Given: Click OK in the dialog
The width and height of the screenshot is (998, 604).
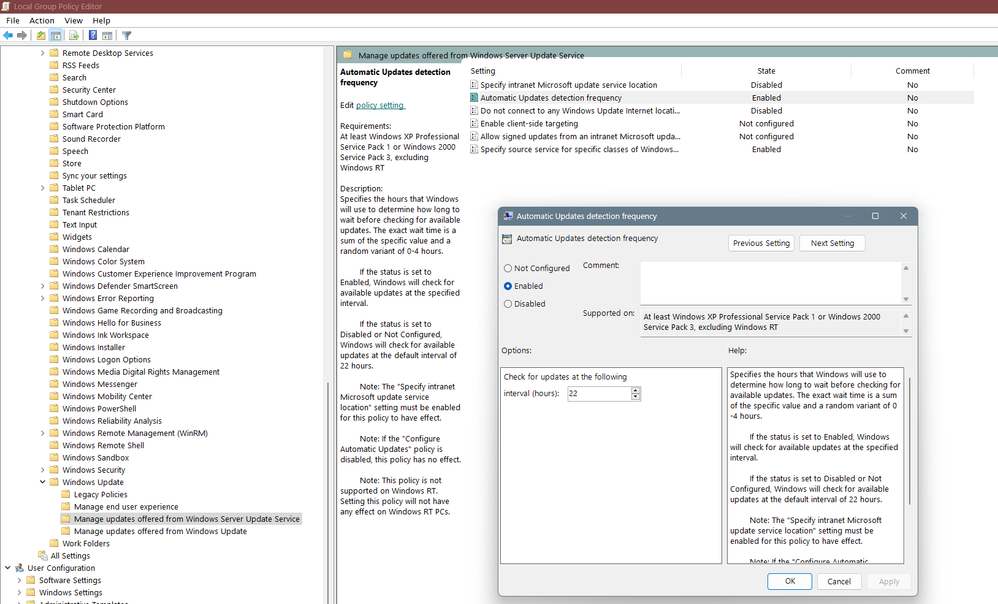Looking at the screenshot, I should (x=790, y=581).
